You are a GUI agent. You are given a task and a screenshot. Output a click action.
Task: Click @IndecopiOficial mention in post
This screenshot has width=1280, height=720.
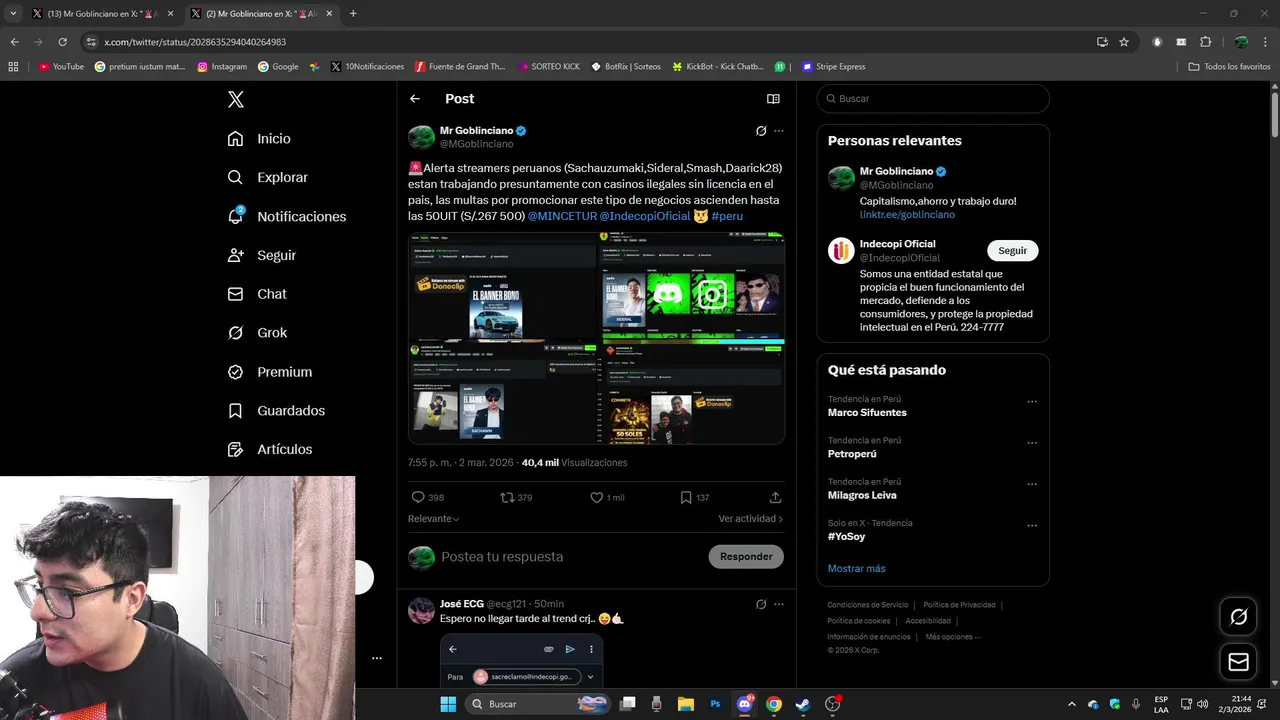645,216
